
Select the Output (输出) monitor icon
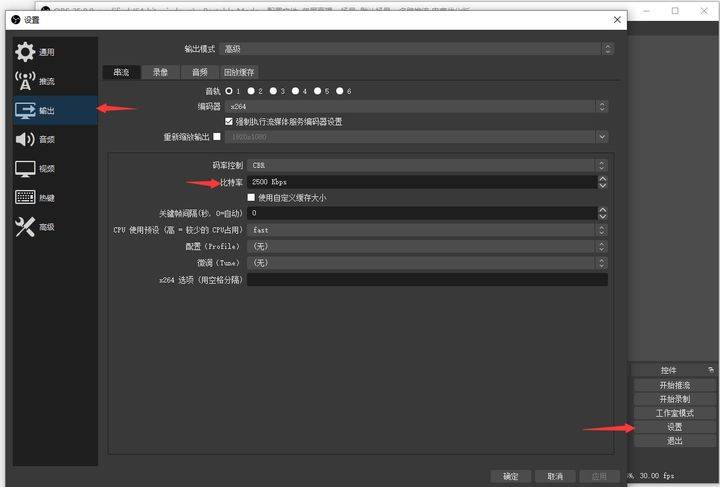coord(25,110)
